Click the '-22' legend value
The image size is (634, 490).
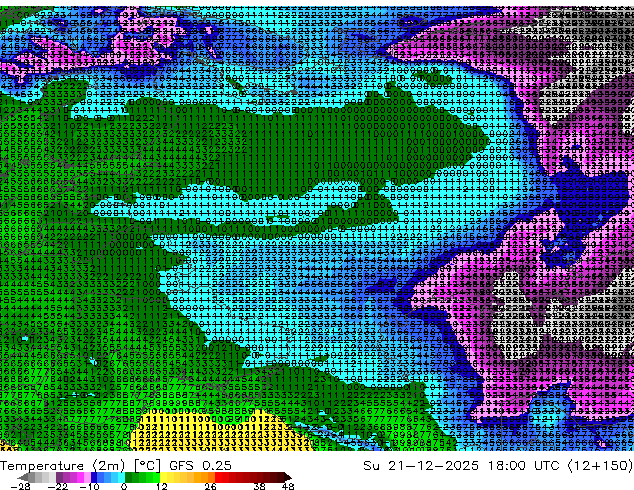point(57,486)
